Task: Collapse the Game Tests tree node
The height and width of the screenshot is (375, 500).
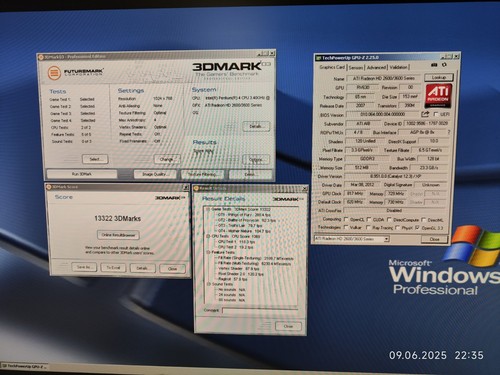Action: [x=208, y=209]
